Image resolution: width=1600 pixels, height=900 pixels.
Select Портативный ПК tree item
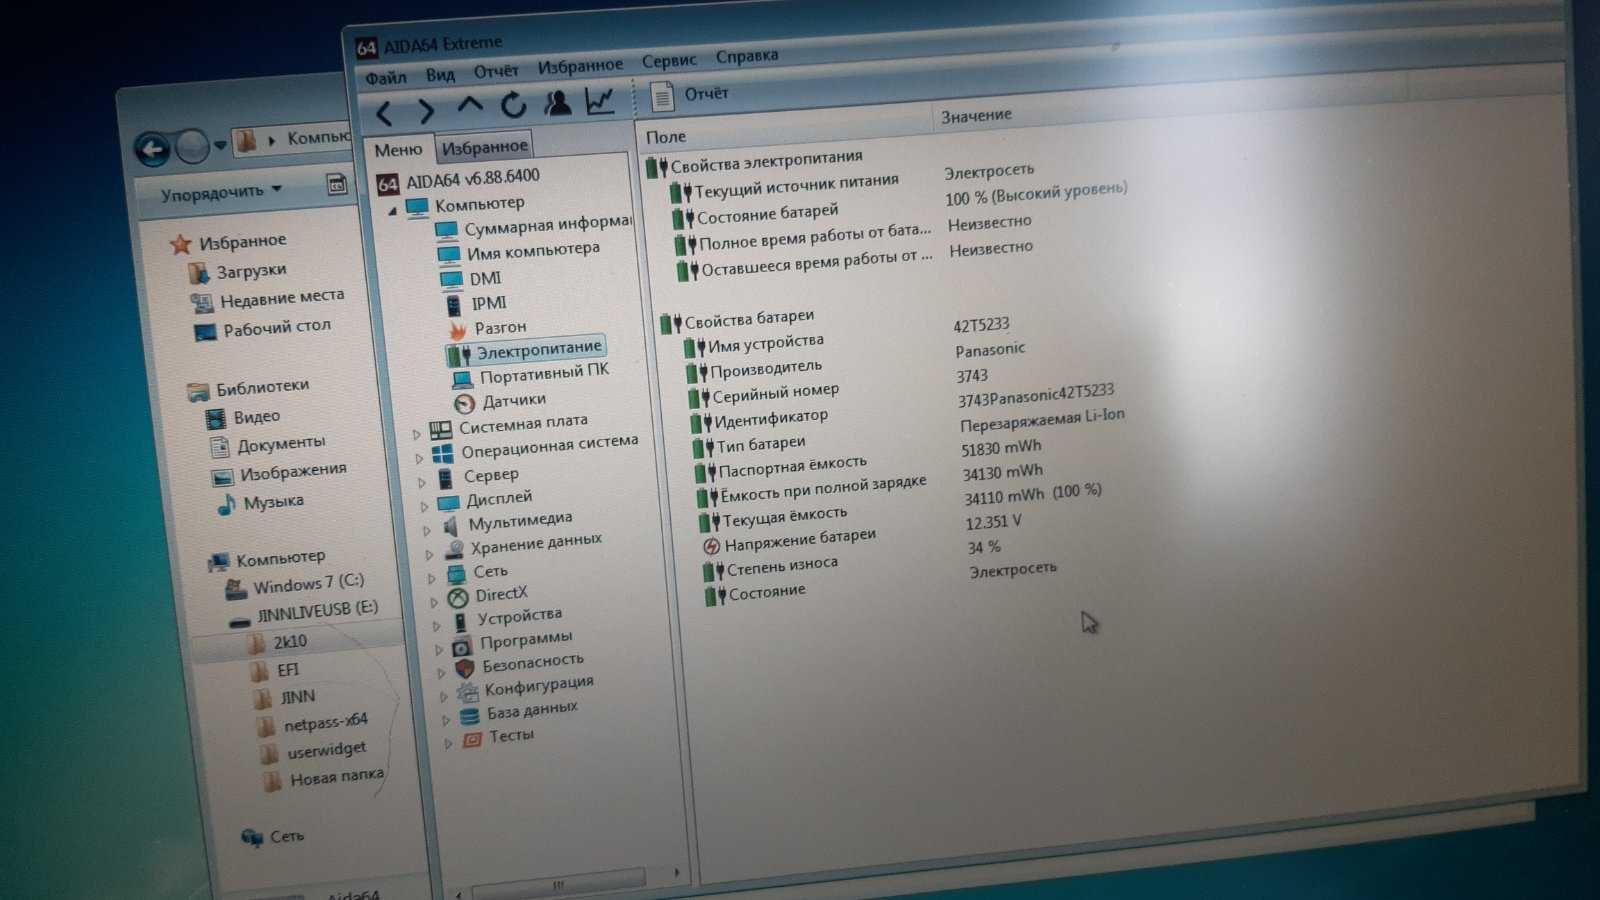(x=531, y=375)
